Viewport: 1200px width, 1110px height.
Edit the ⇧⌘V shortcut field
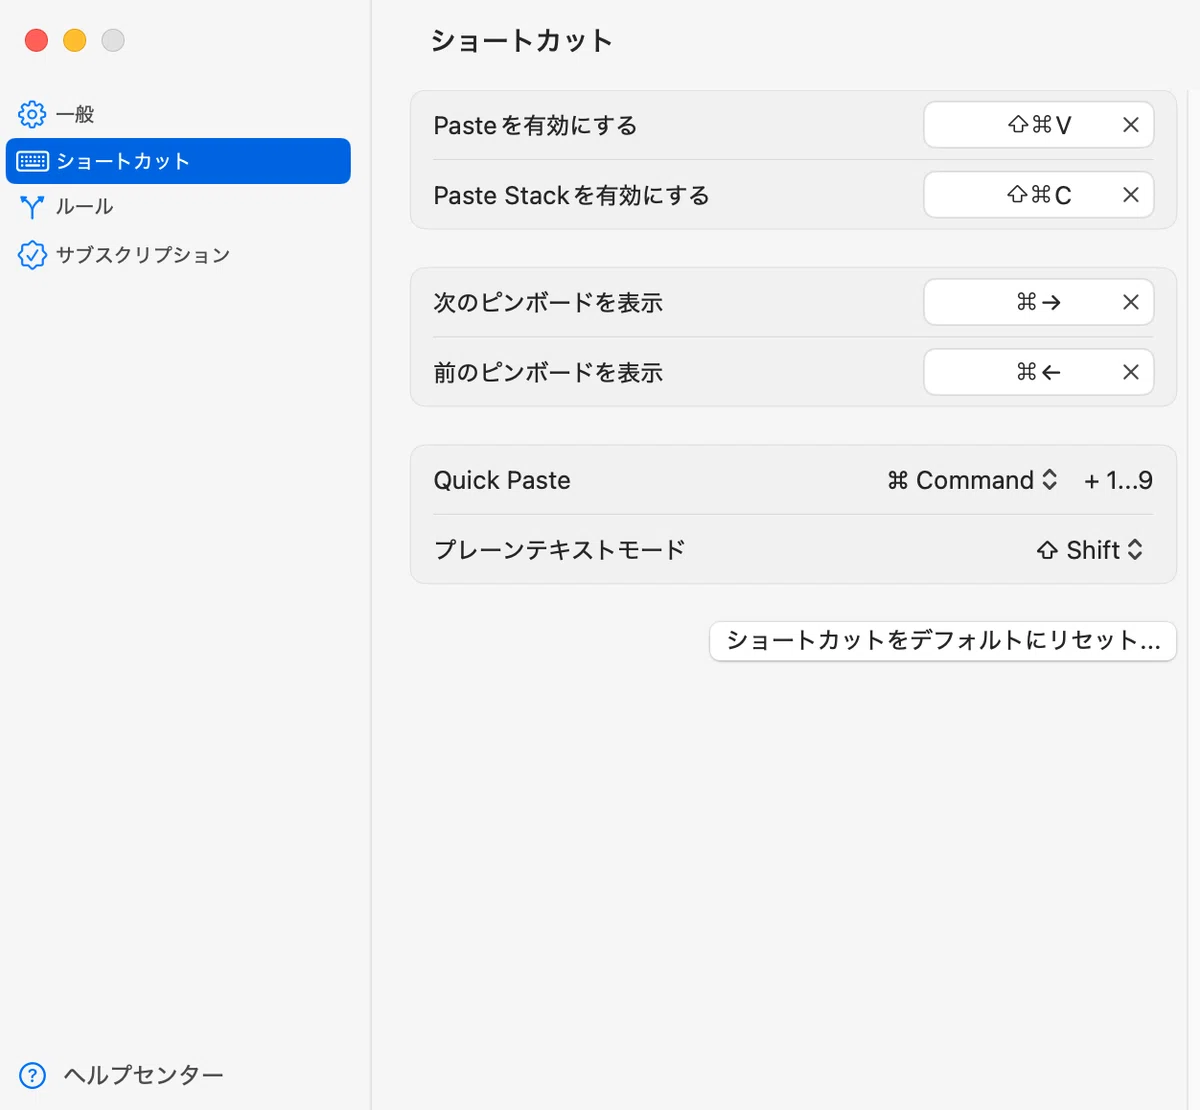(x=1038, y=125)
